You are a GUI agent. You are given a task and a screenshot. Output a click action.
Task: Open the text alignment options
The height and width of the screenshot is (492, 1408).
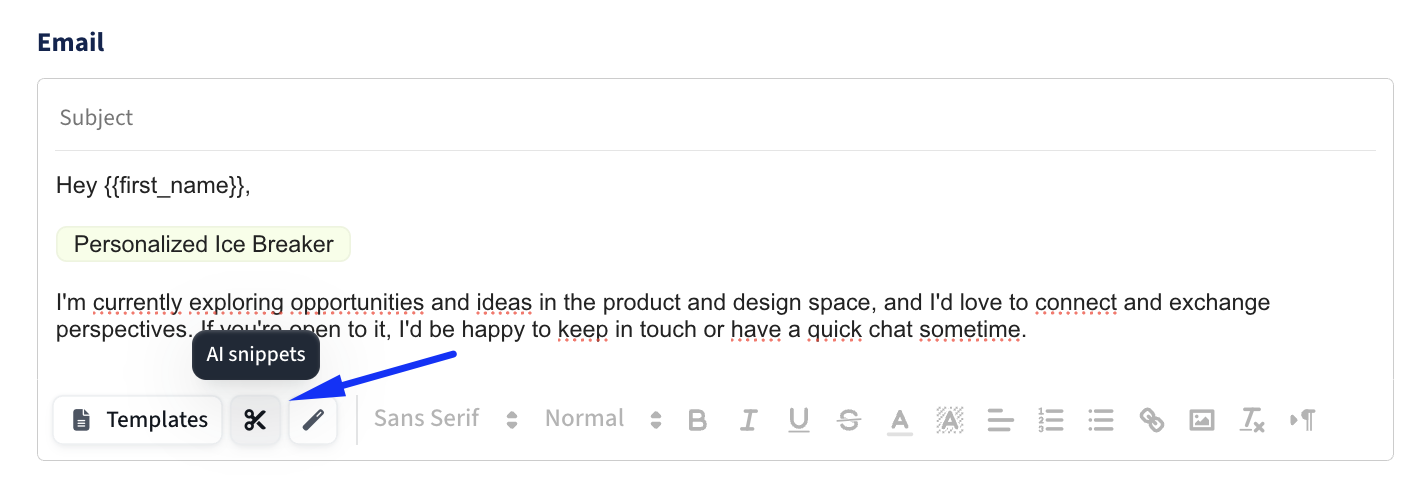[1000, 420]
